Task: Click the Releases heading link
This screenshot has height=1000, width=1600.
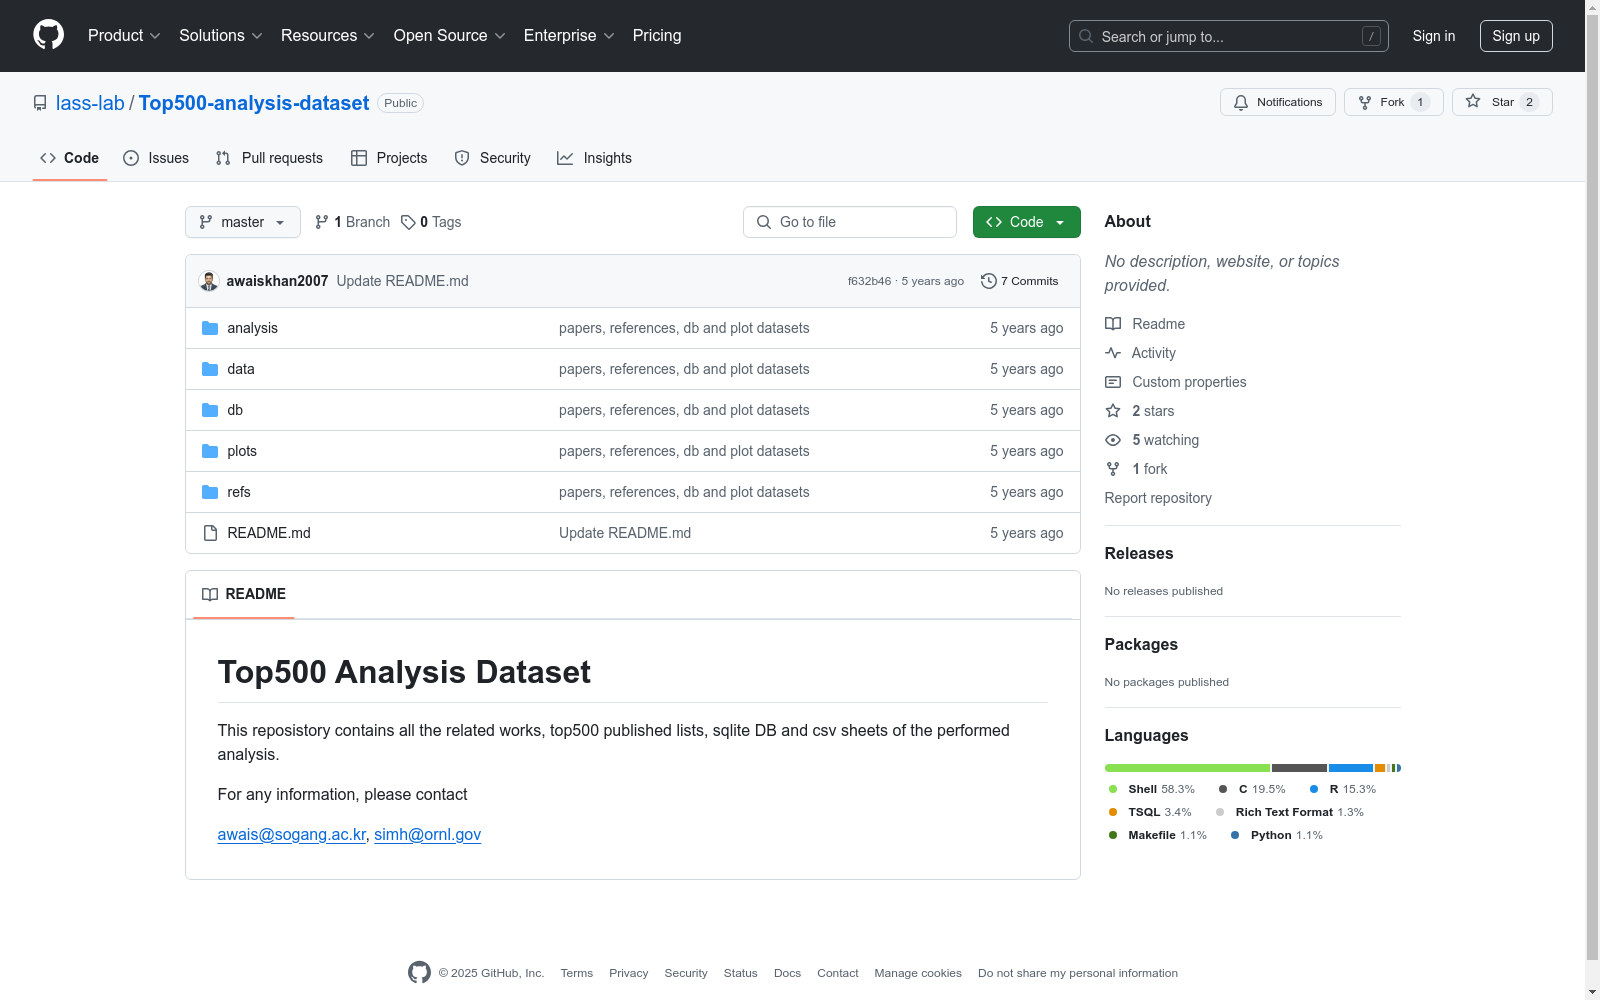Action: [1139, 553]
